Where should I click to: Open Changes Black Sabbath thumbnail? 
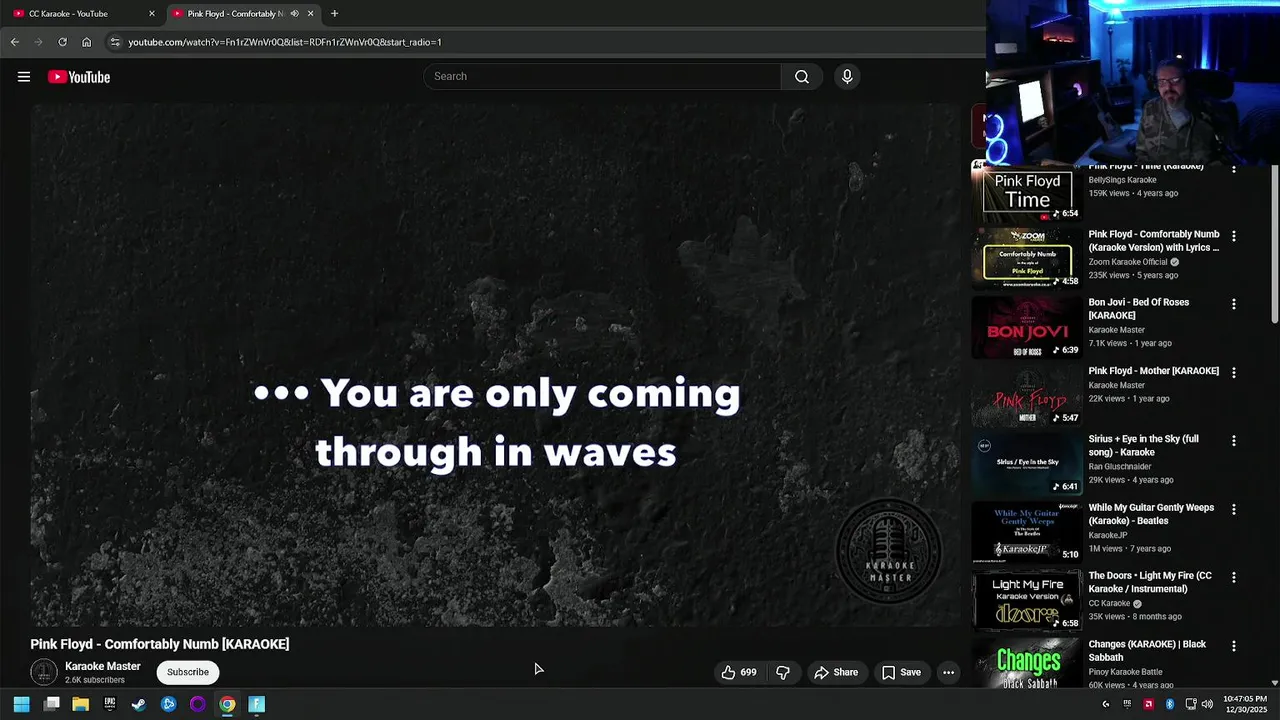(1027, 664)
